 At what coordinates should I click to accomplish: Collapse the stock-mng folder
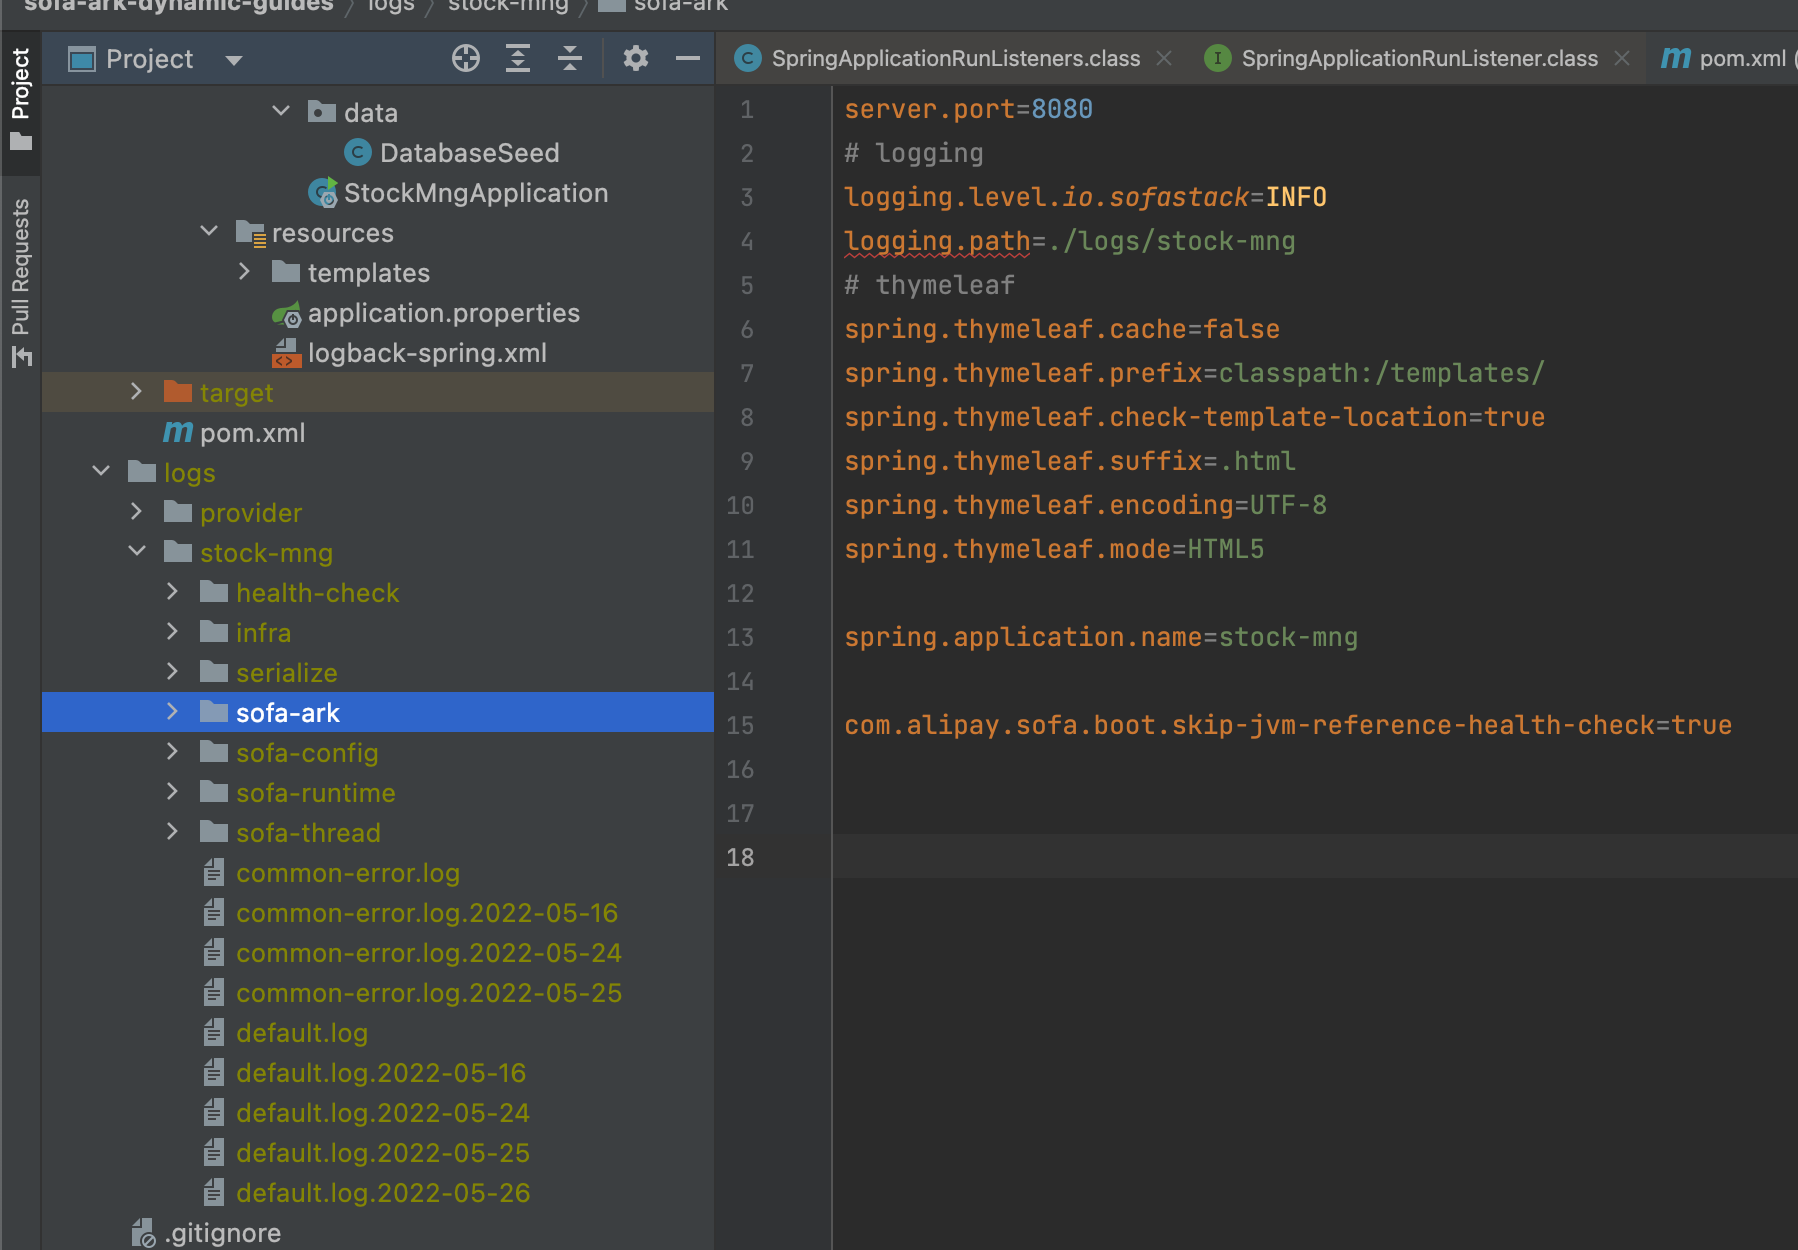click(137, 551)
